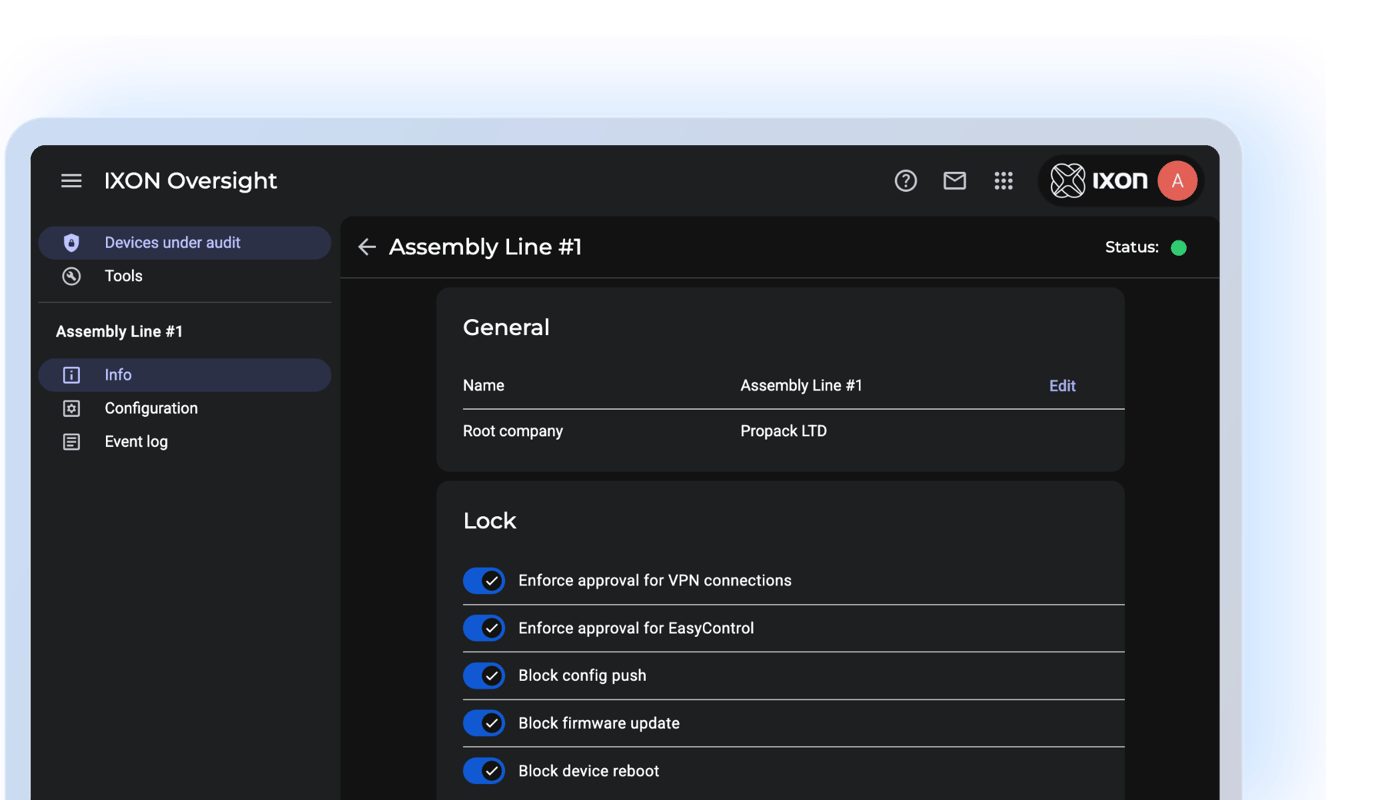Turn off Block device reboot
This screenshot has width=1400, height=800.
pos(484,771)
